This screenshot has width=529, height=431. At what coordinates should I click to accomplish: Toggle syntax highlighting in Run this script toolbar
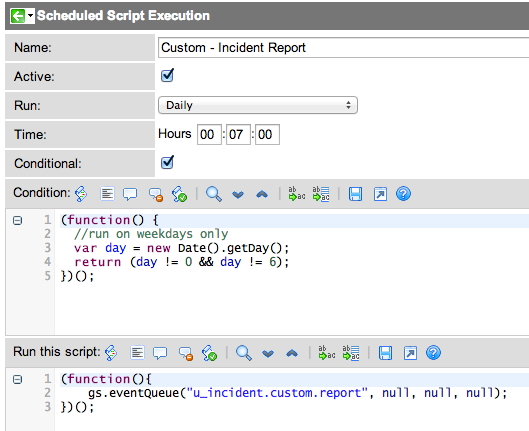[x=111, y=353]
